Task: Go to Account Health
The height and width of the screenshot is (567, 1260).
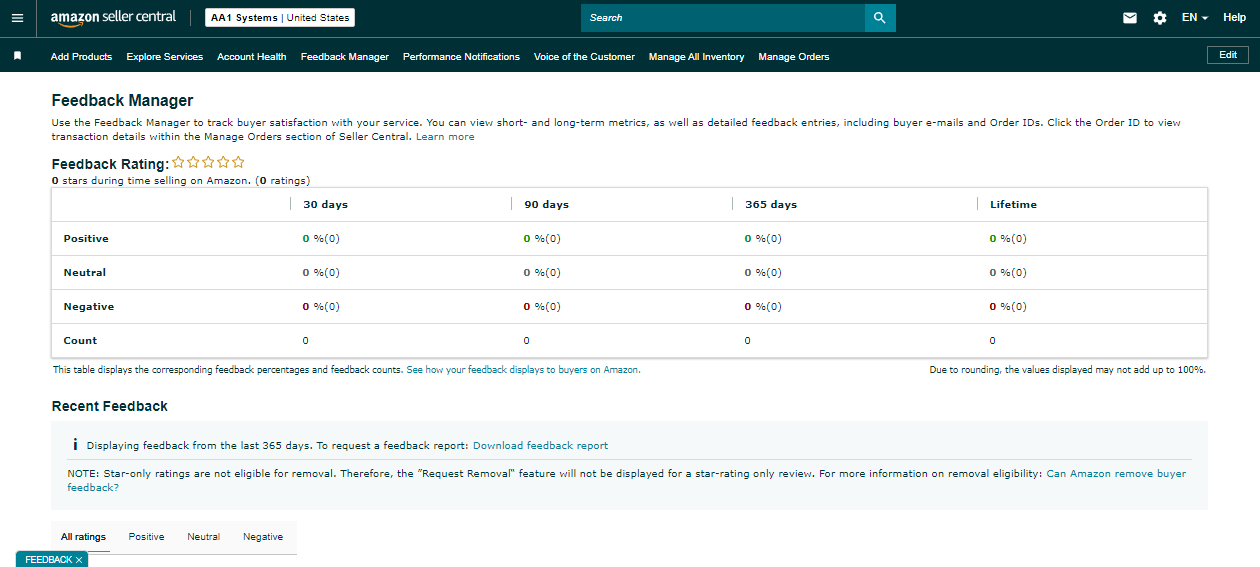Action: coord(252,57)
